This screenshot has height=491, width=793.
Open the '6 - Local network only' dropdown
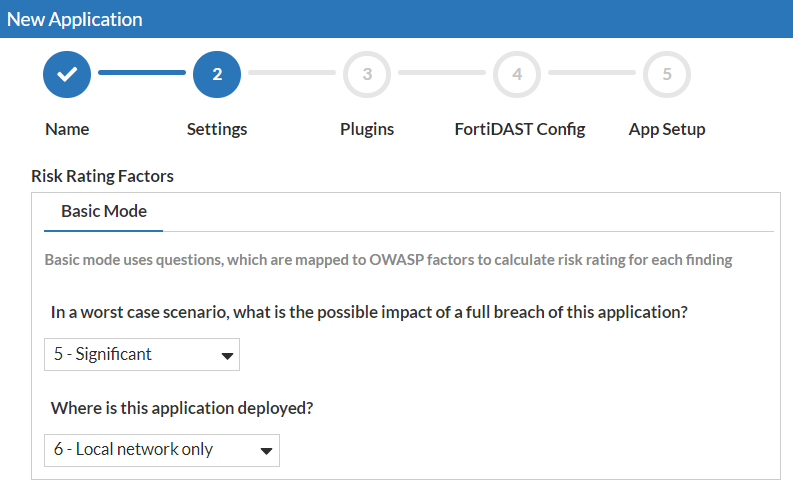click(x=162, y=450)
